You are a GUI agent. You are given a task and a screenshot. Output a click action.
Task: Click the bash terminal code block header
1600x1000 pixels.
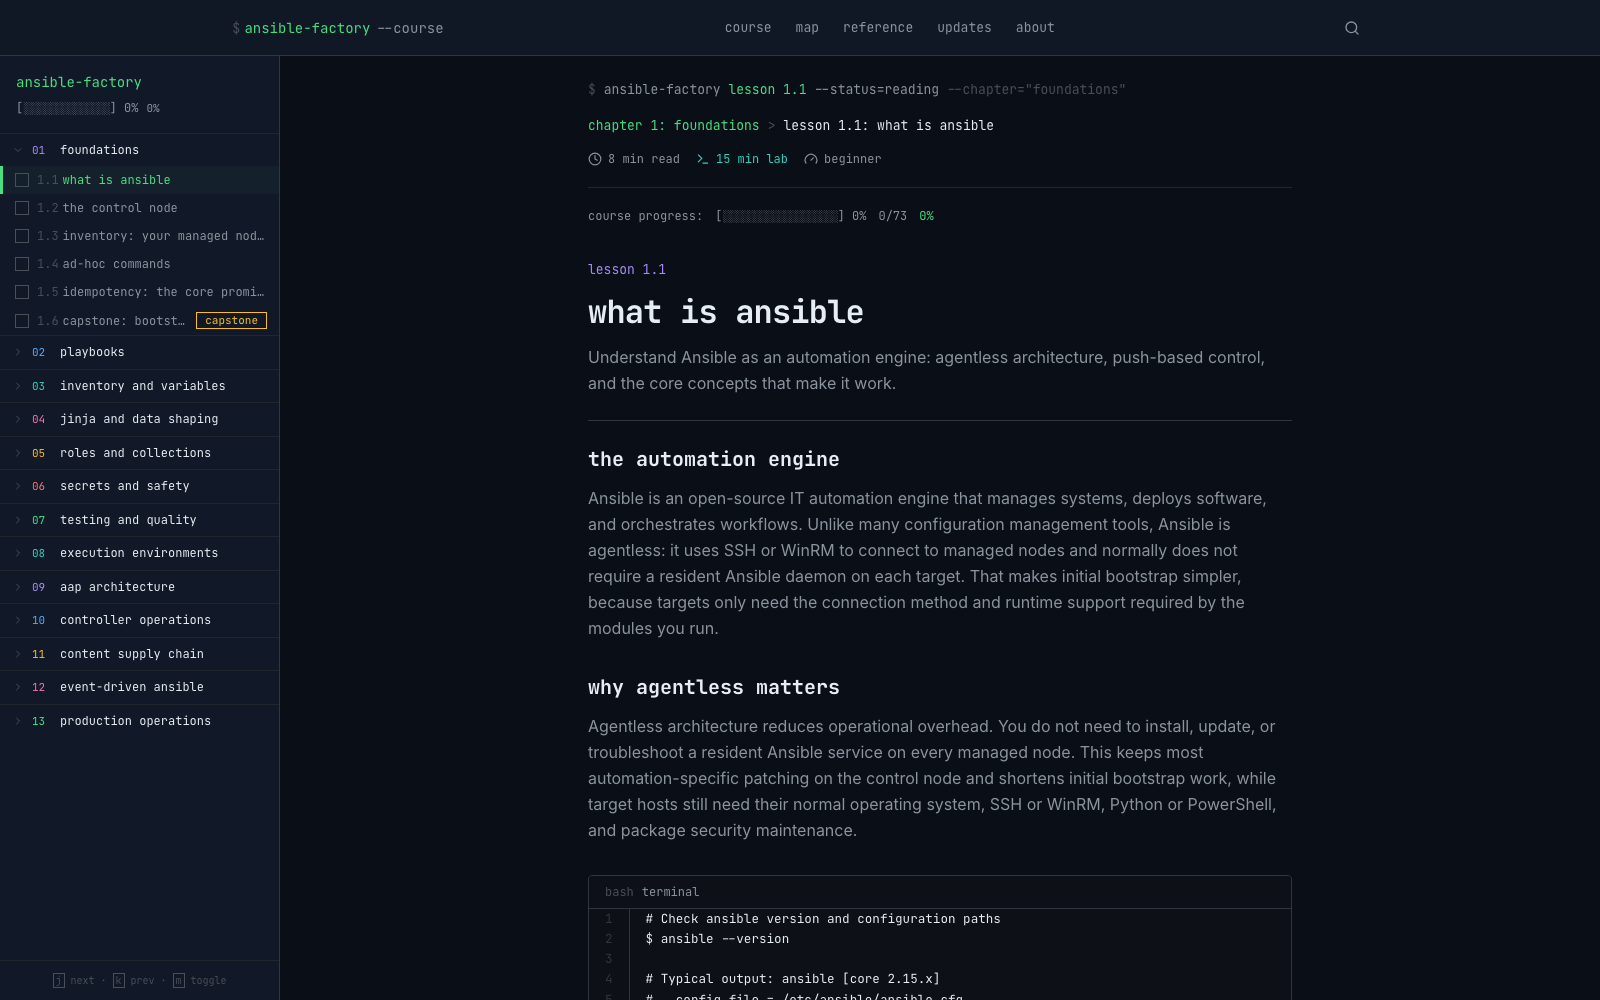(940, 892)
